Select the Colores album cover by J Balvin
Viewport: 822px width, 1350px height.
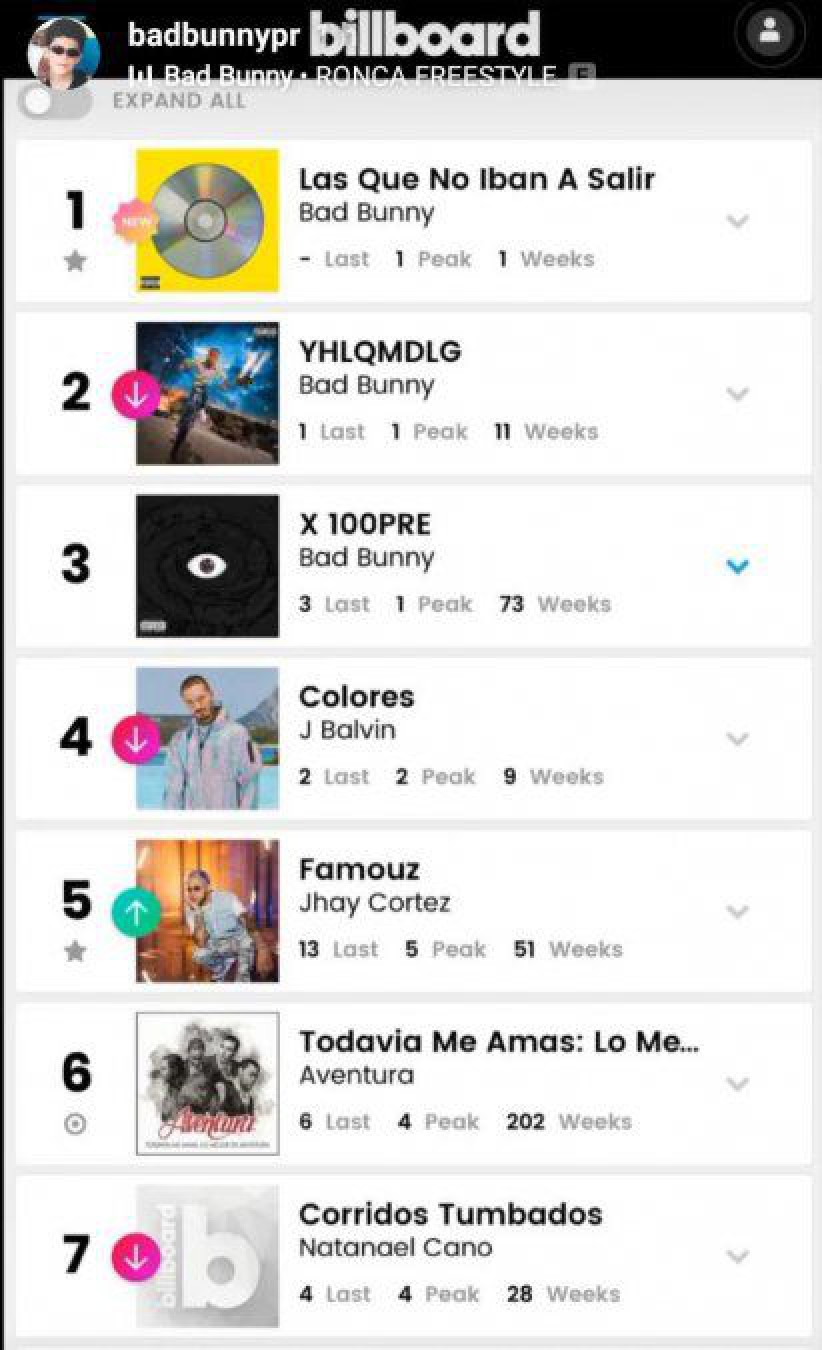click(x=207, y=739)
